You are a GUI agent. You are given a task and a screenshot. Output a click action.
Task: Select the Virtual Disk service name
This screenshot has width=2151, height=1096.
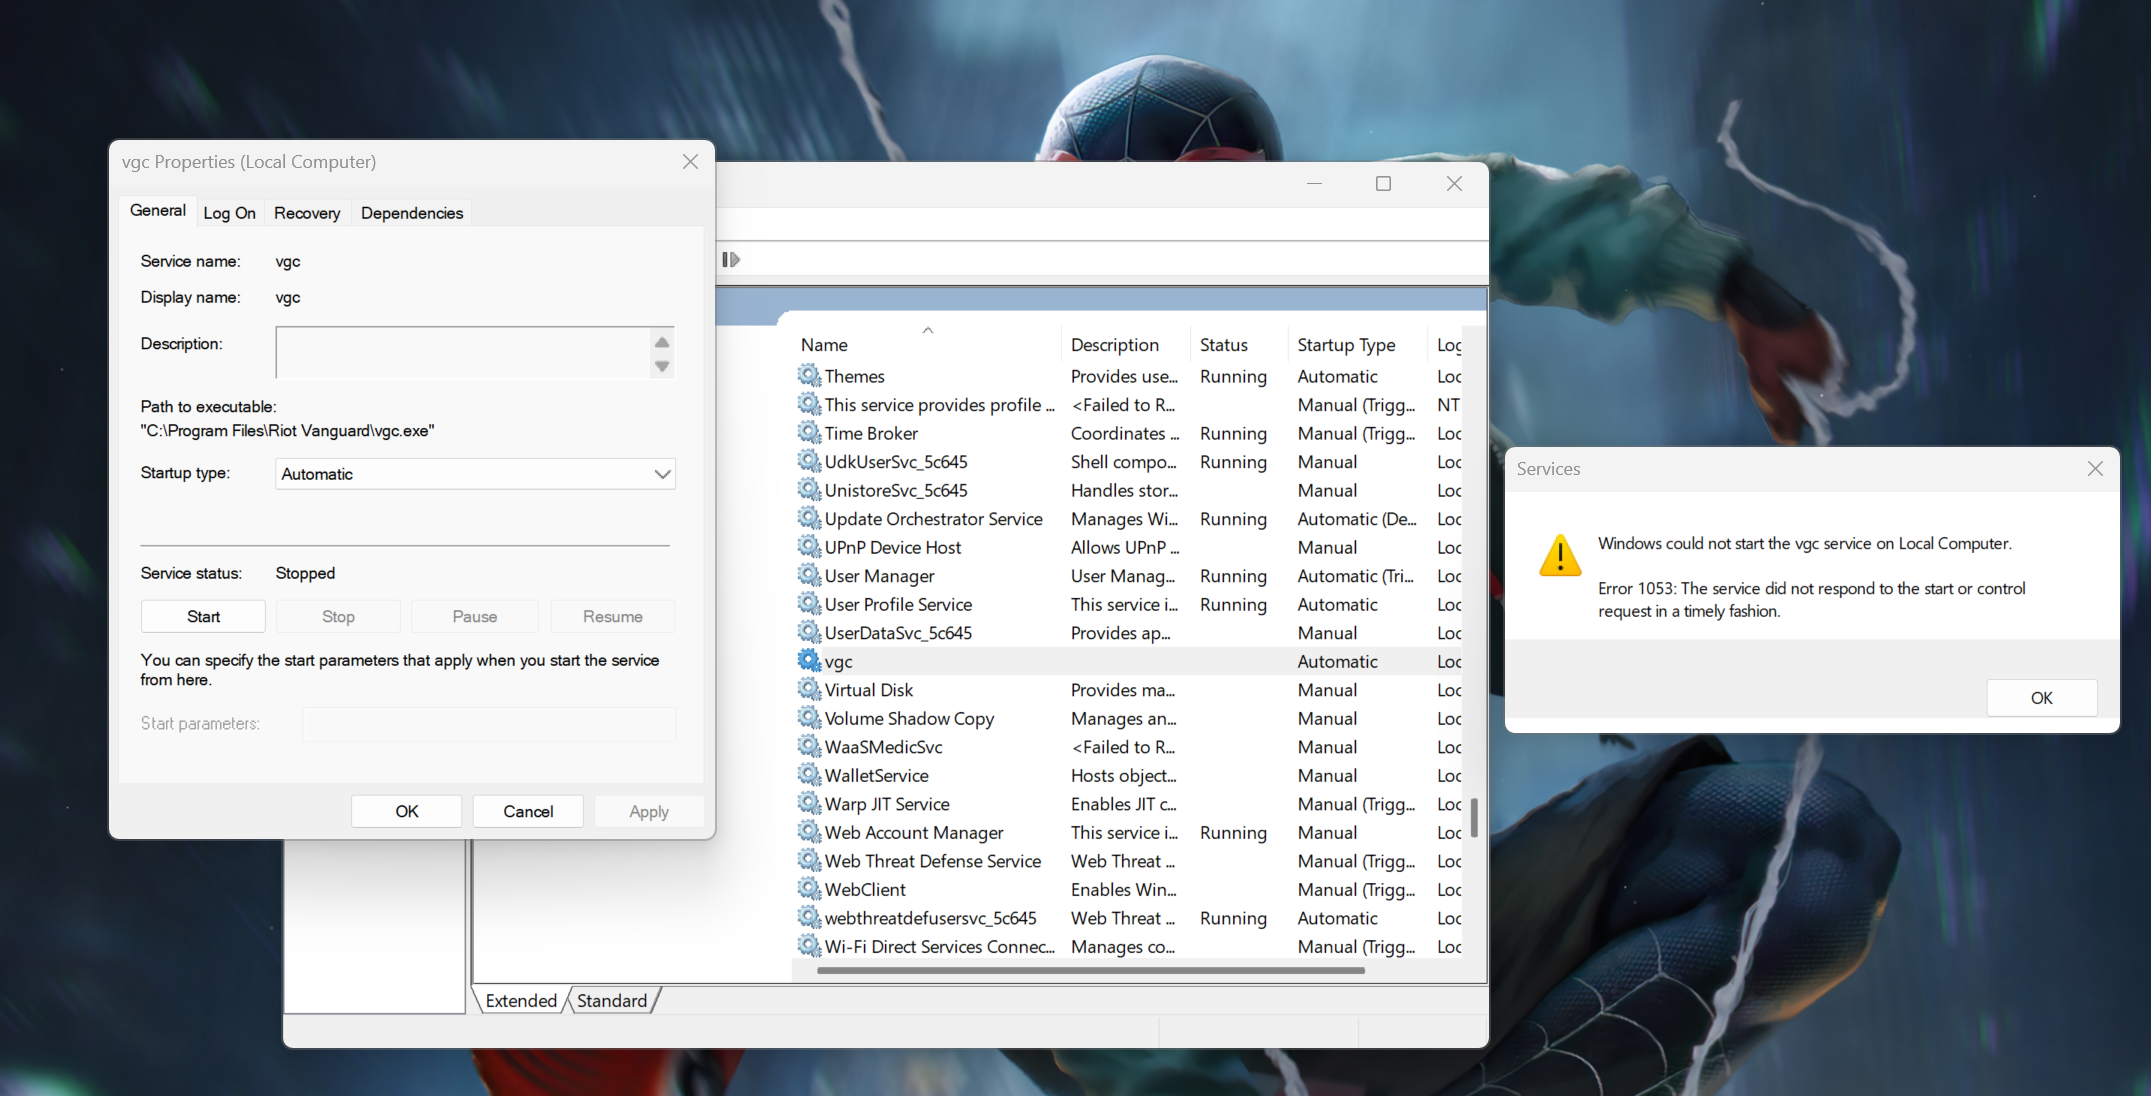point(869,690)
